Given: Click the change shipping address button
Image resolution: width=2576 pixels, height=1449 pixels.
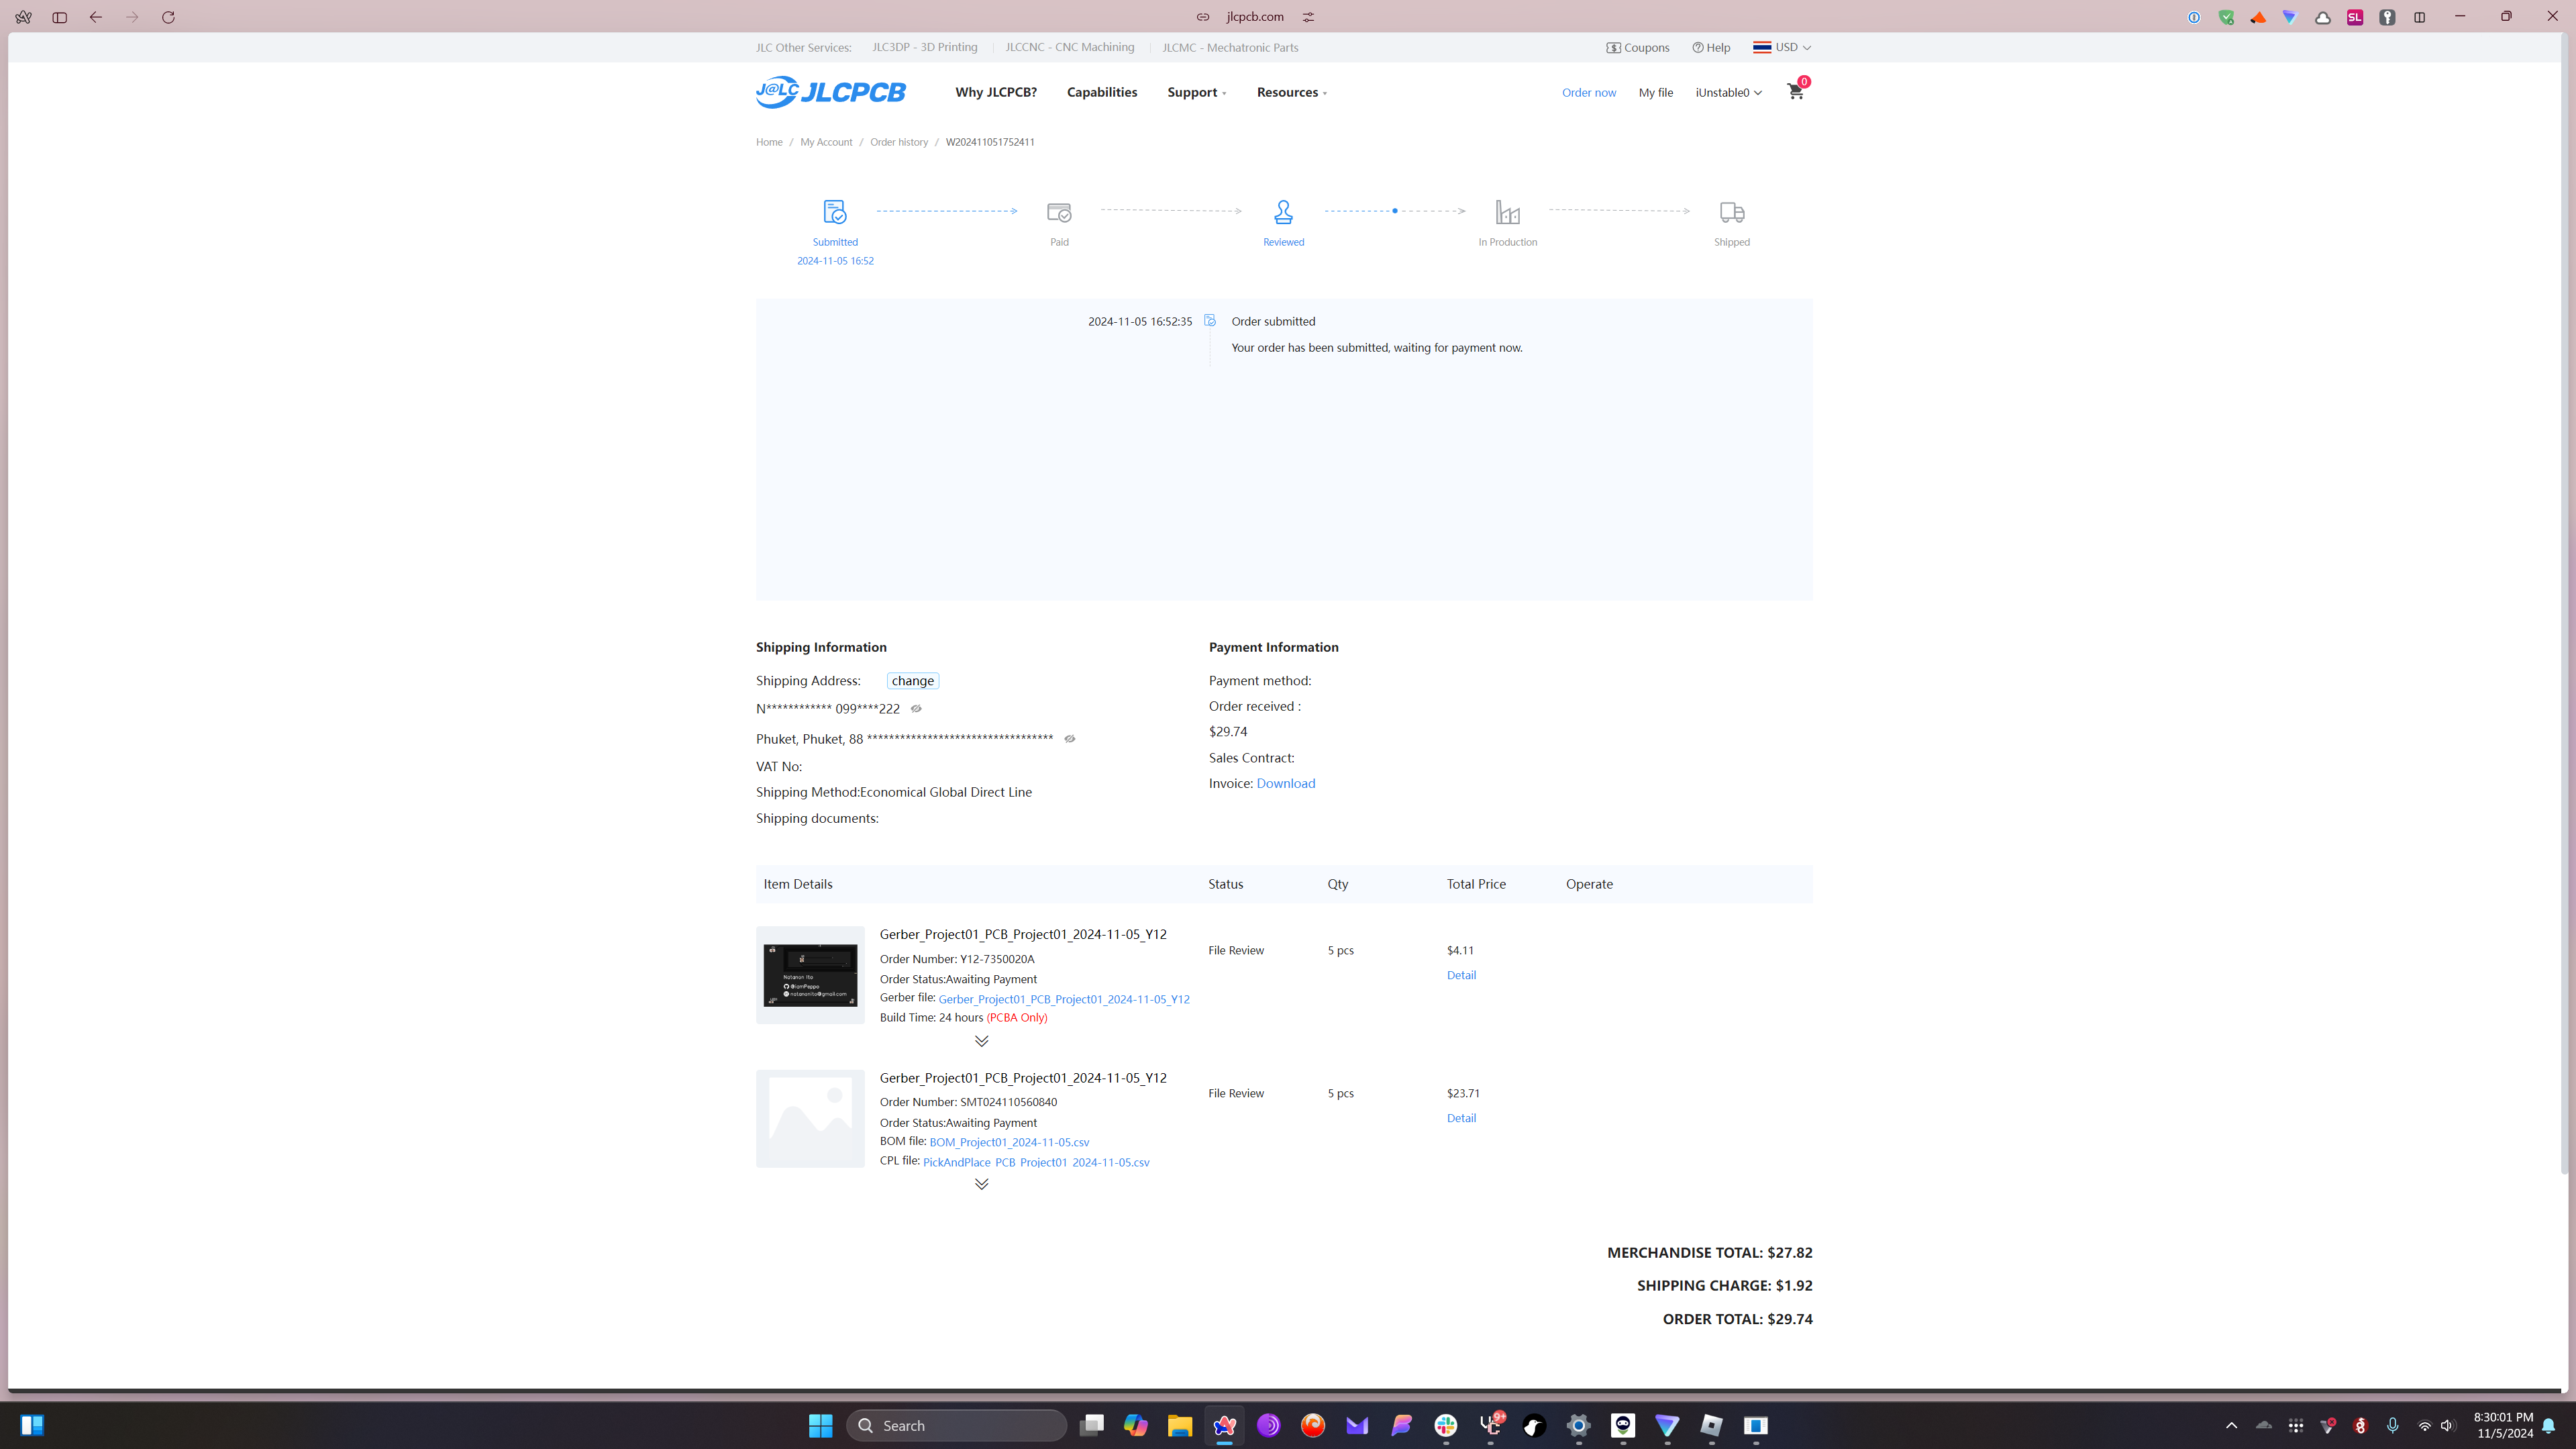Looking at the screenshot, I should [912, 681].
